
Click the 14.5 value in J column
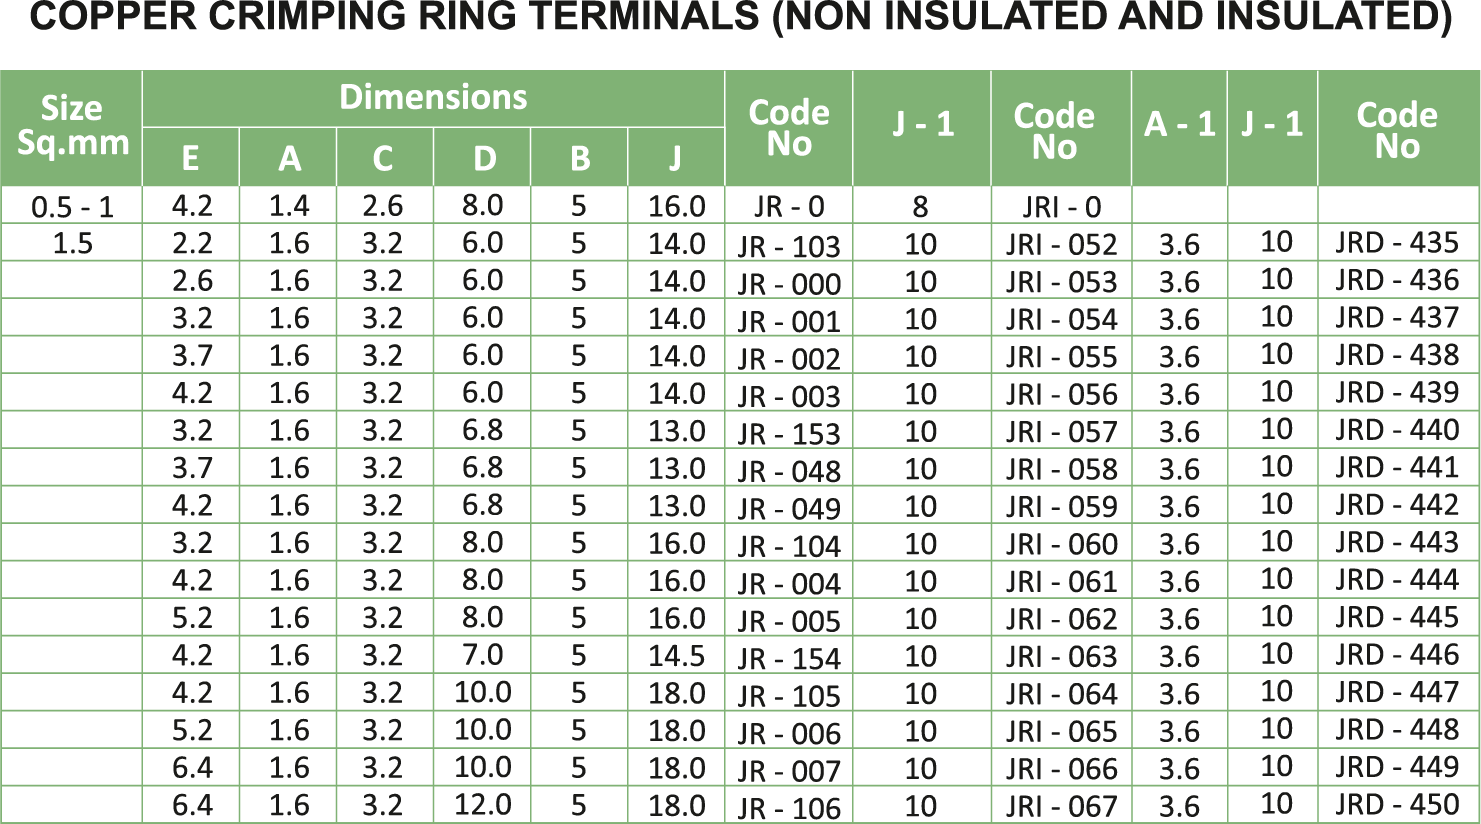pos(676,657)
